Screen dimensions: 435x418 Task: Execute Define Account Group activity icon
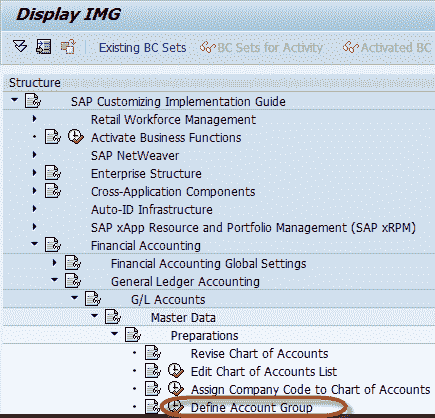[176, 407]
